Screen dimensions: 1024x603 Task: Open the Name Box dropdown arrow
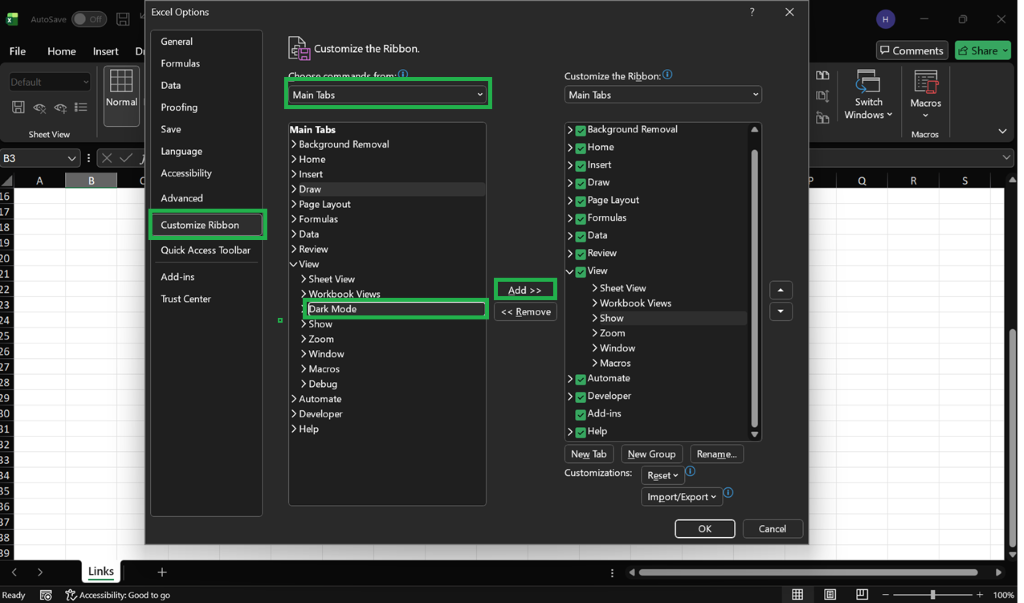click(71, 158)
